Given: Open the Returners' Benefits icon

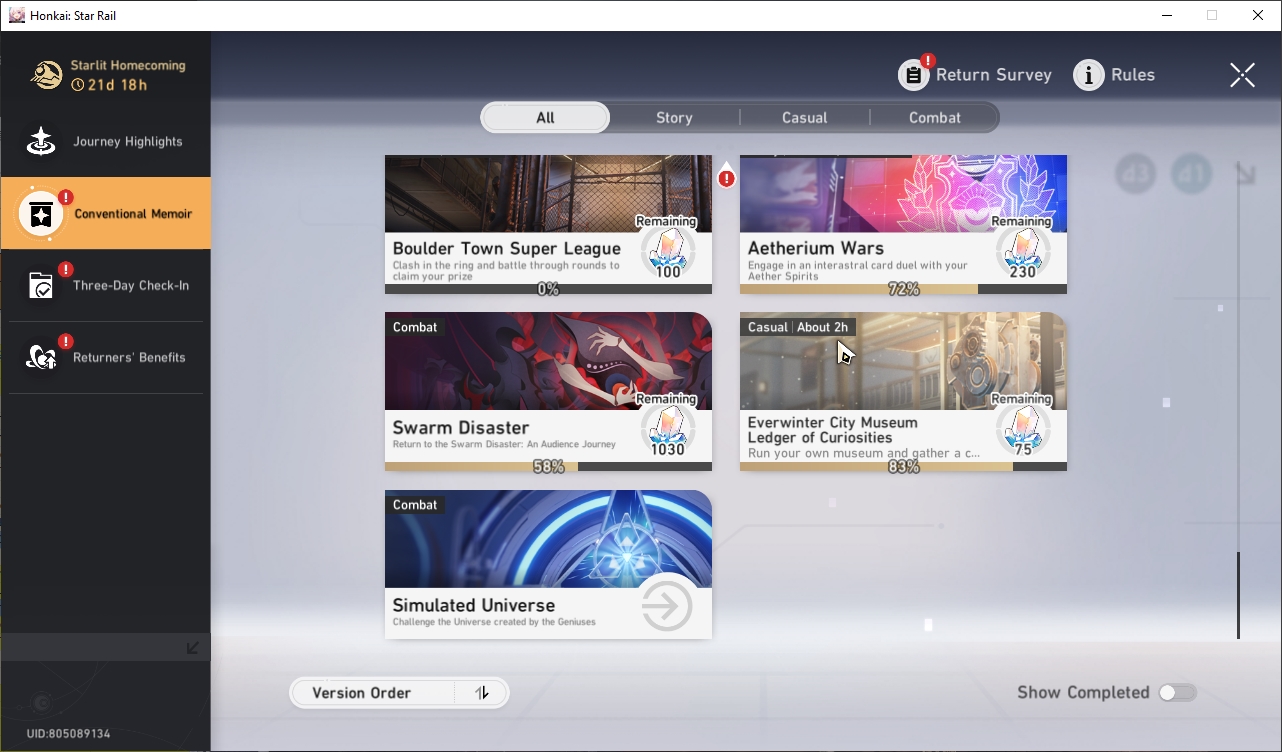Looking at the screenshot, I should pos(41,357).
